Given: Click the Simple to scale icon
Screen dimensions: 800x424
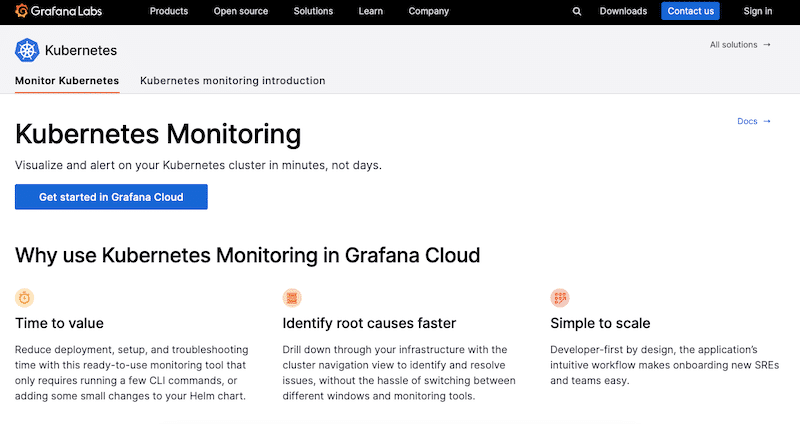Looking at the screenshot, I should tap(560, 297).
